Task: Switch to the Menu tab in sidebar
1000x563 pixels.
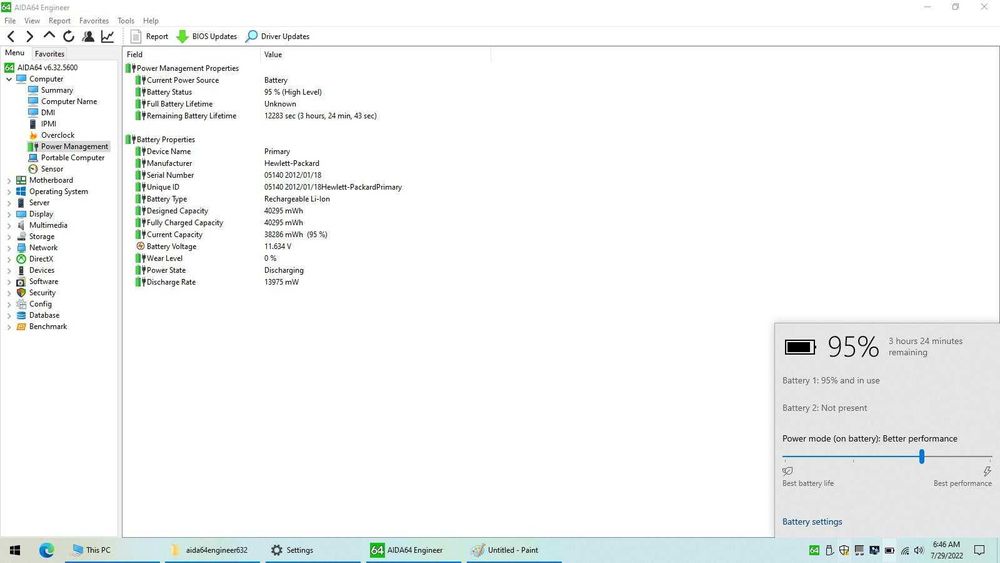Action: click(x=15, y=53)
